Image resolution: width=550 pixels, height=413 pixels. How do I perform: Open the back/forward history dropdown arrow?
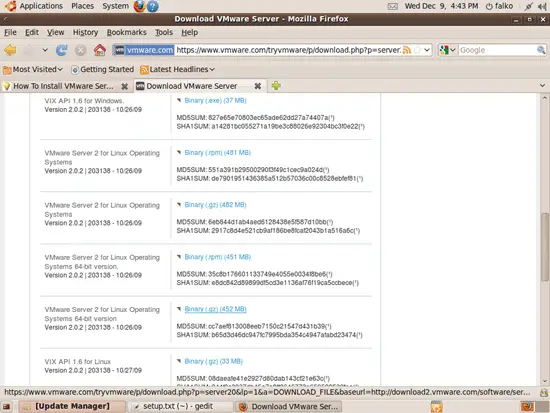[45, 50]
